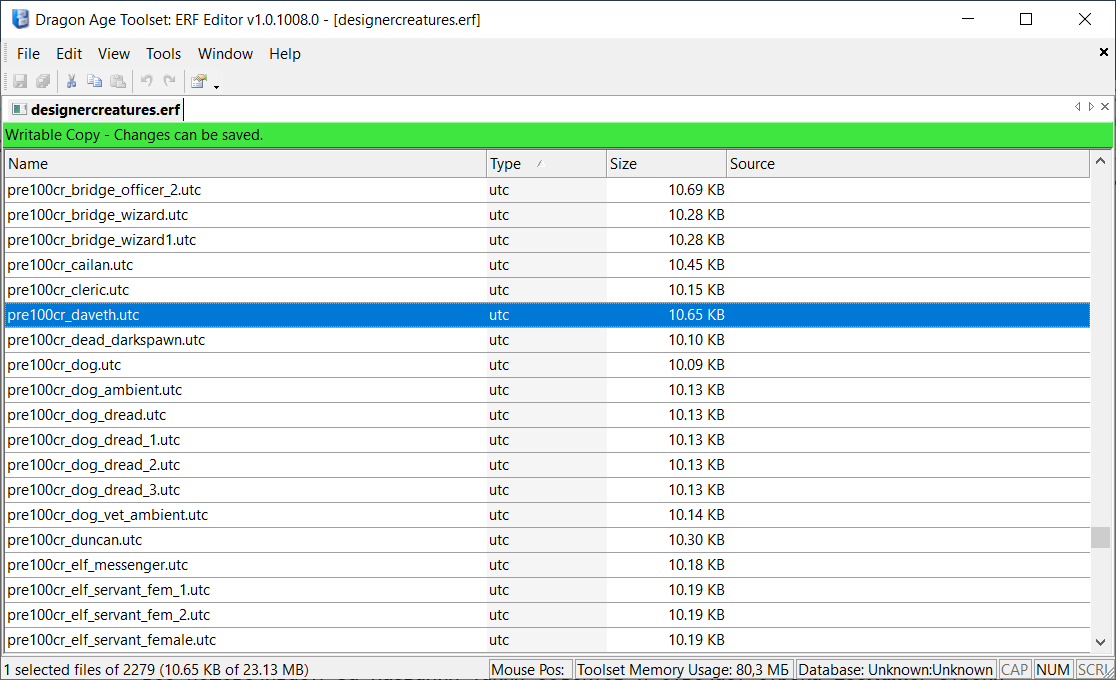Close the designercreatures.erf document tab
1116x680 pixels.
1105,107
